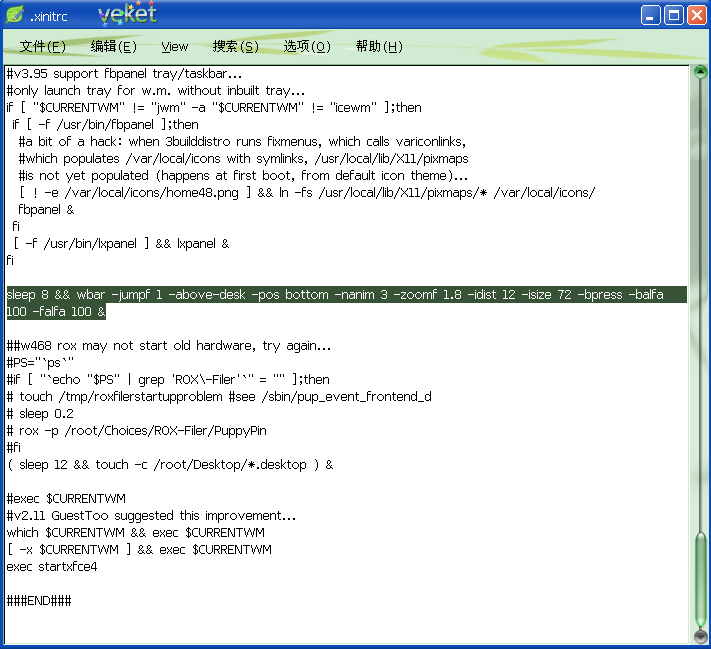Screen dimensions: 711x649
Task: Click the '##w468 rox may not start' line
Action: (x=169, y=346)
